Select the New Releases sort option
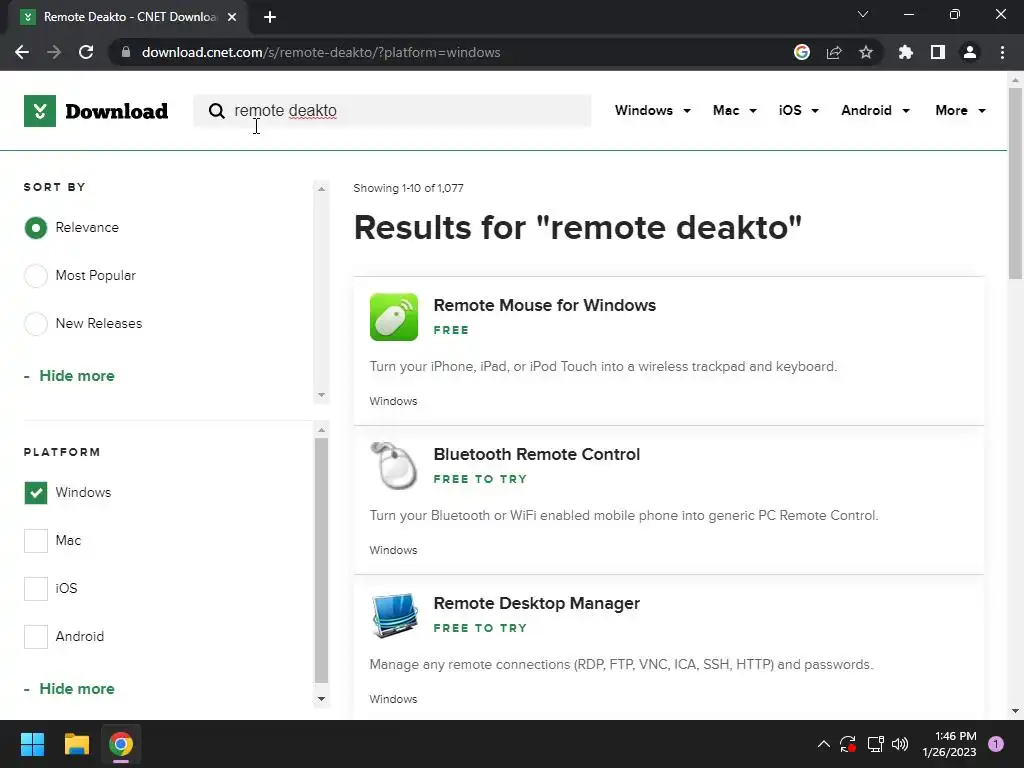The image size is (1024, 768). (x=36, y=323)
